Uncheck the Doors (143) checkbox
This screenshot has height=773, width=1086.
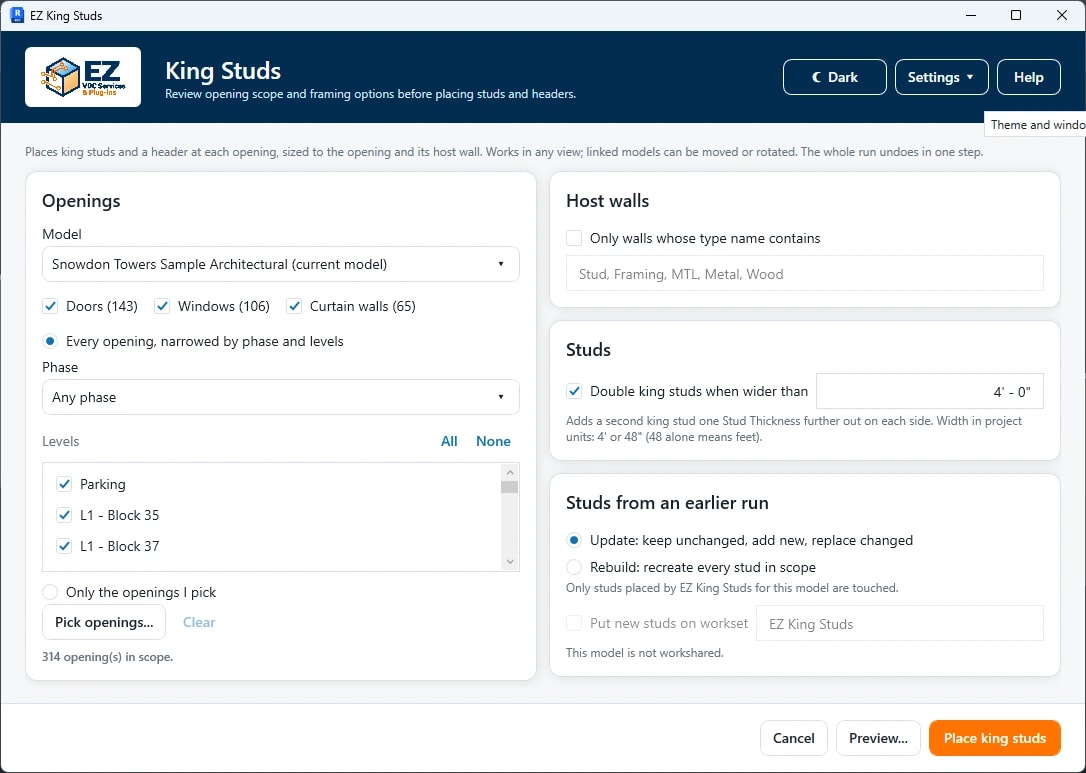click(50, 306)
